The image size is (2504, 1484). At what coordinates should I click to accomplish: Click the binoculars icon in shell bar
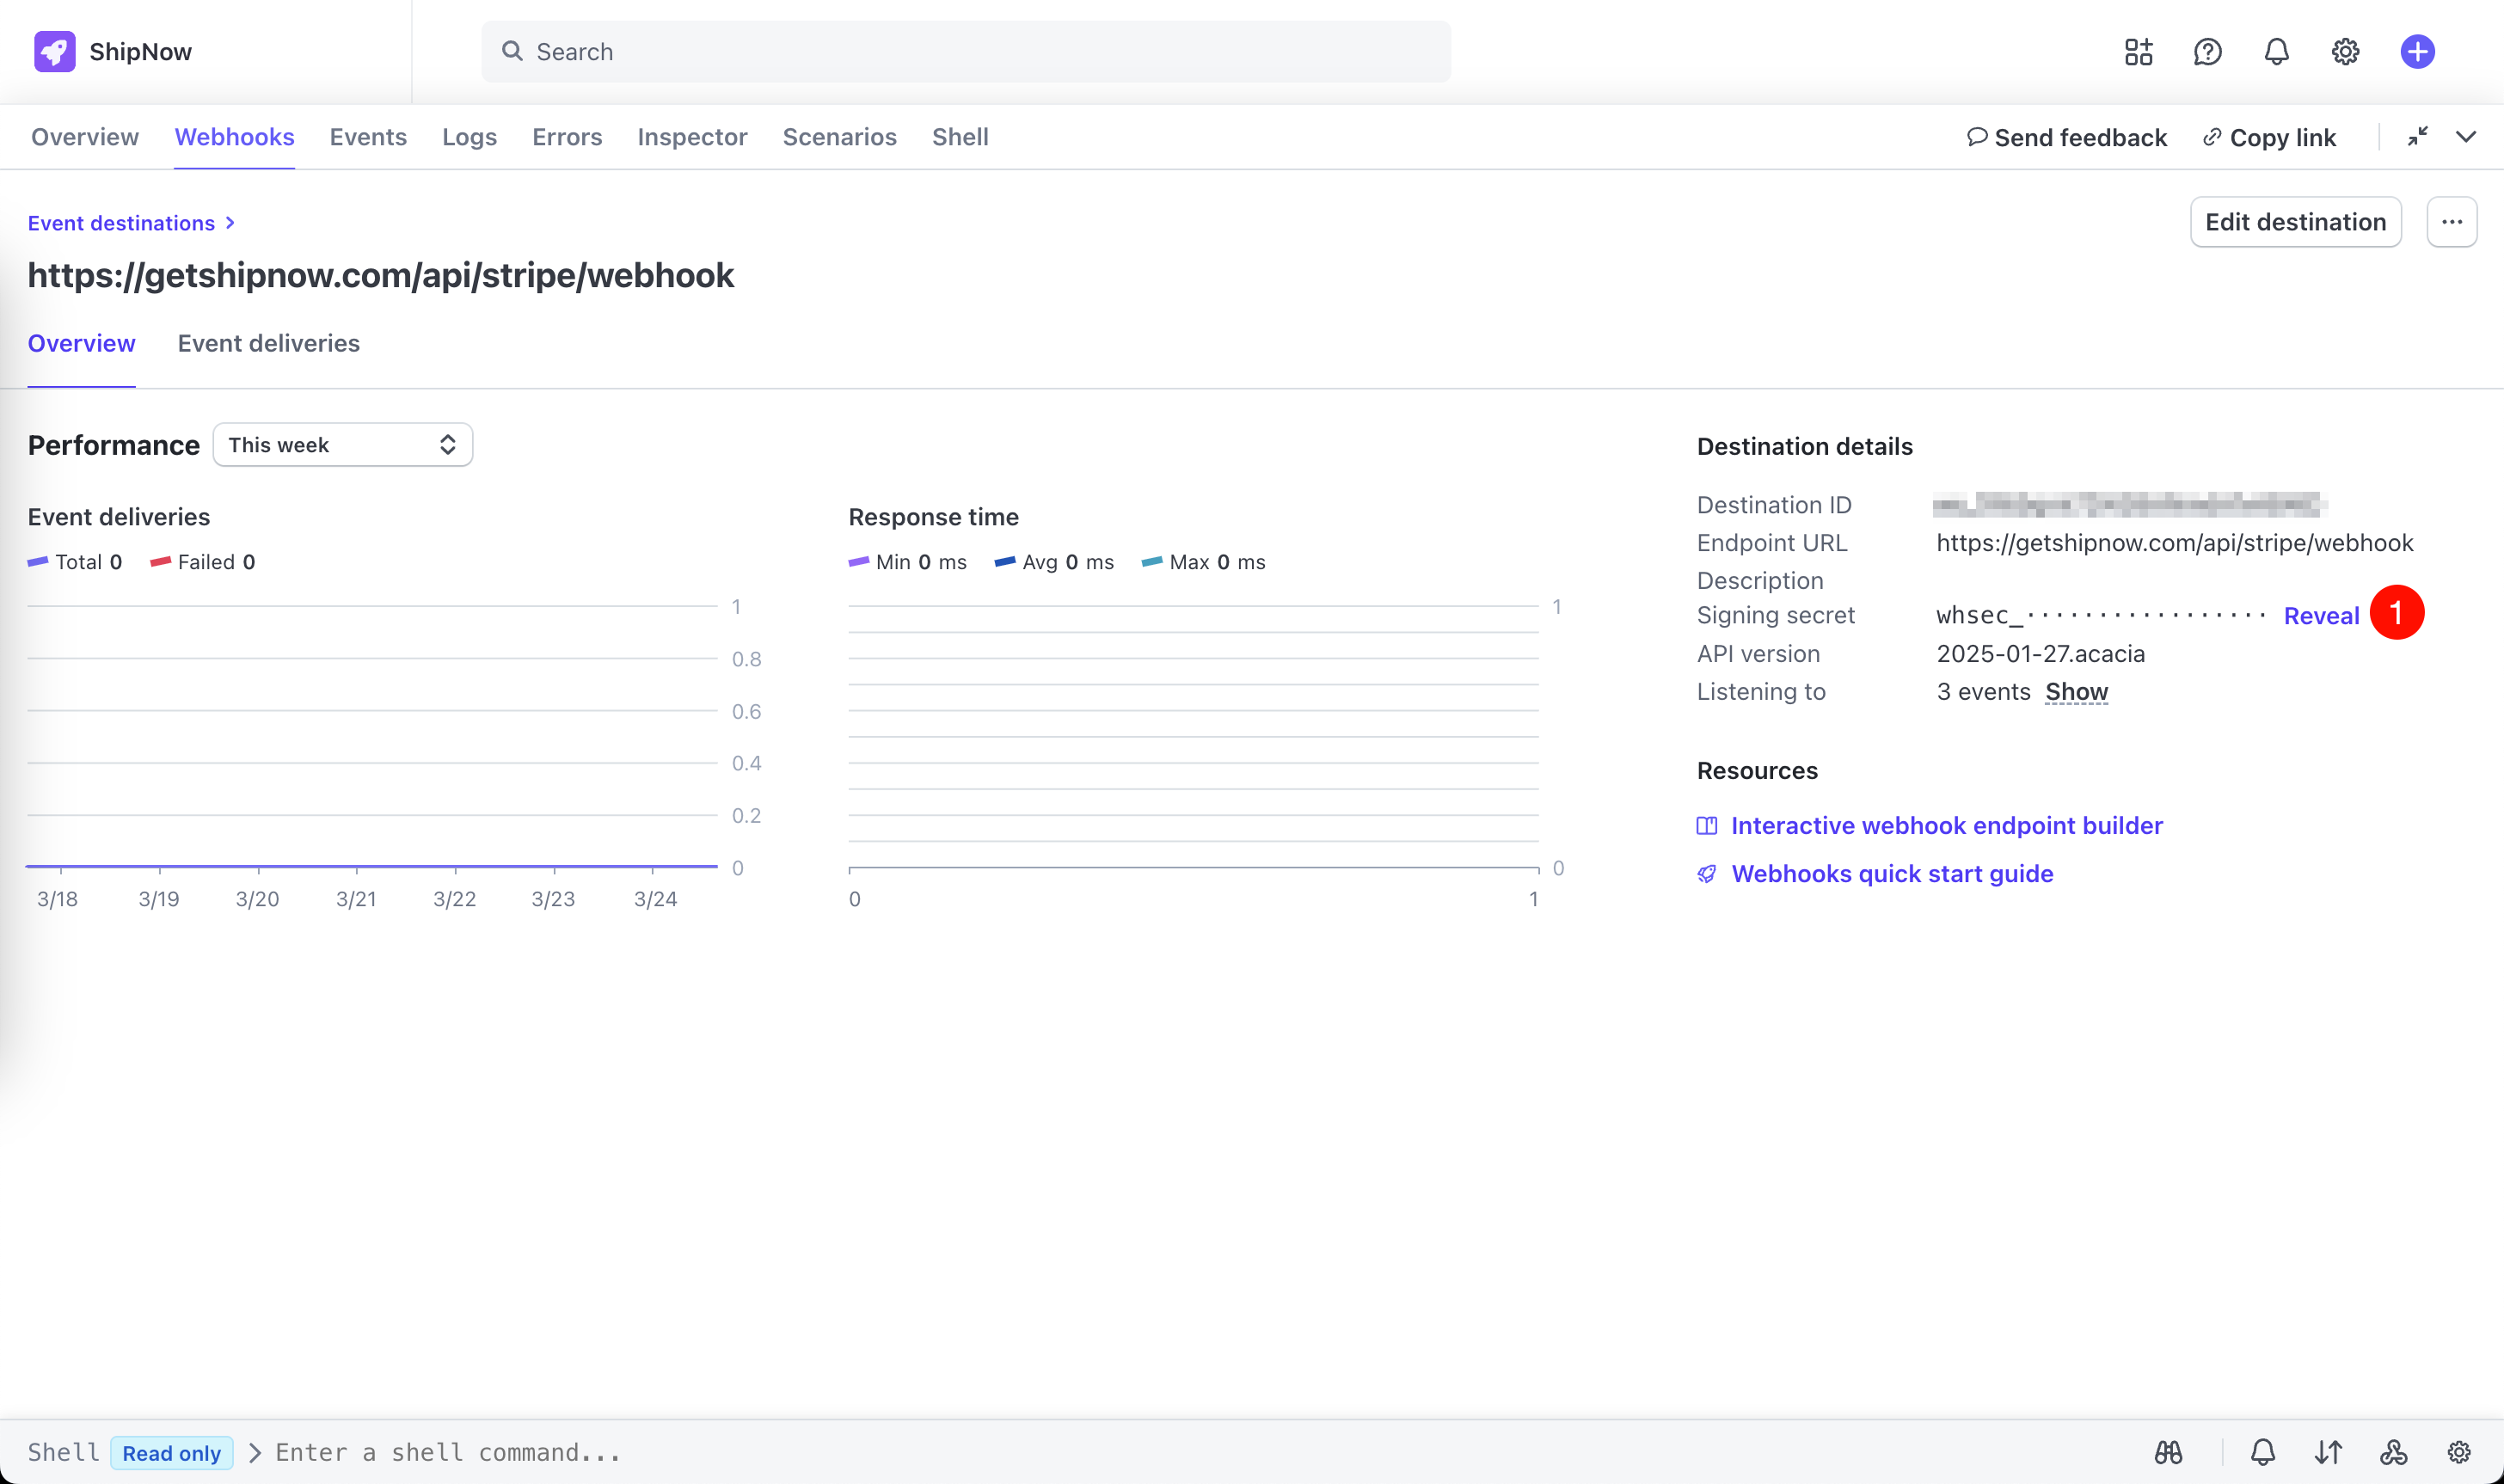(2168, 1452)
